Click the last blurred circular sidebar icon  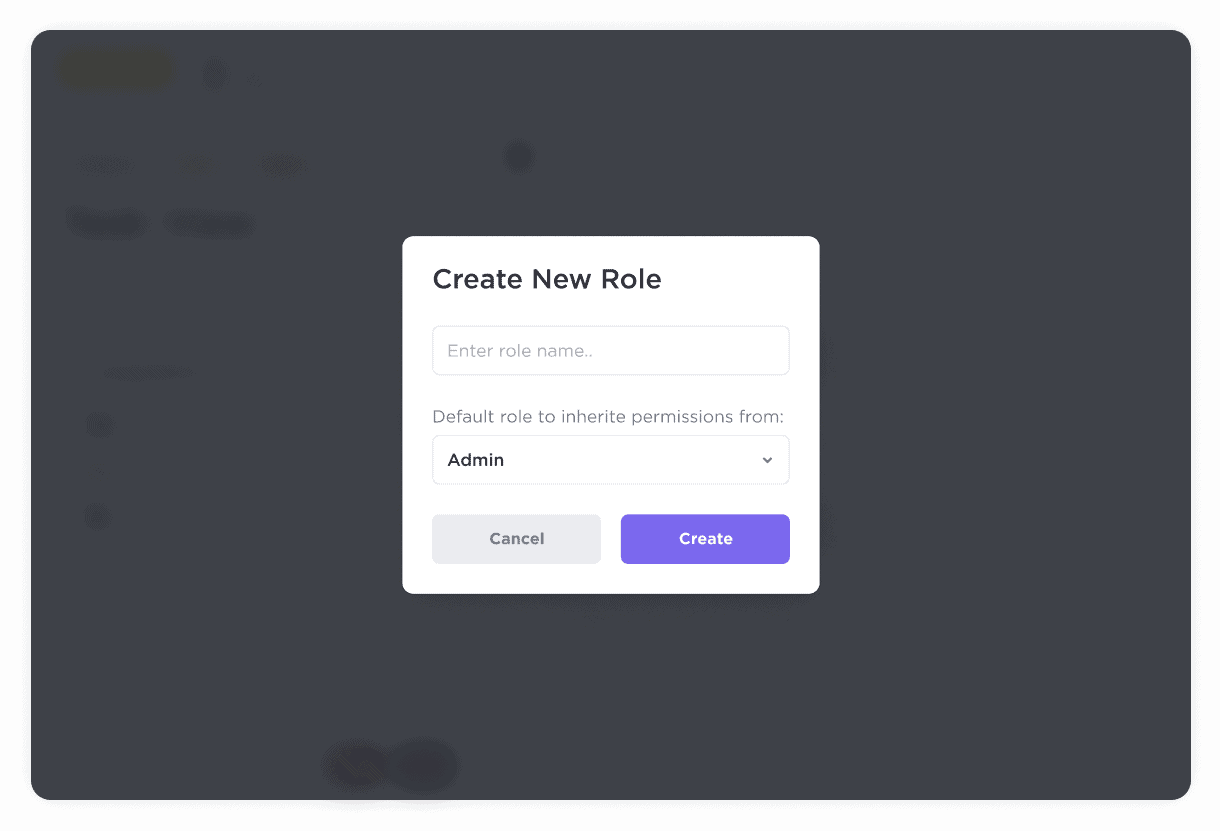click(98, 517)
